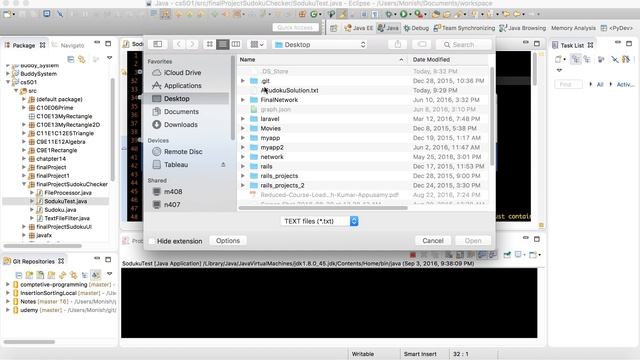Screen dimensions: 640x360
Task: Click the sidebar toggle icon in file dialog
Action: pyautogui.click(x=158, y=44)
